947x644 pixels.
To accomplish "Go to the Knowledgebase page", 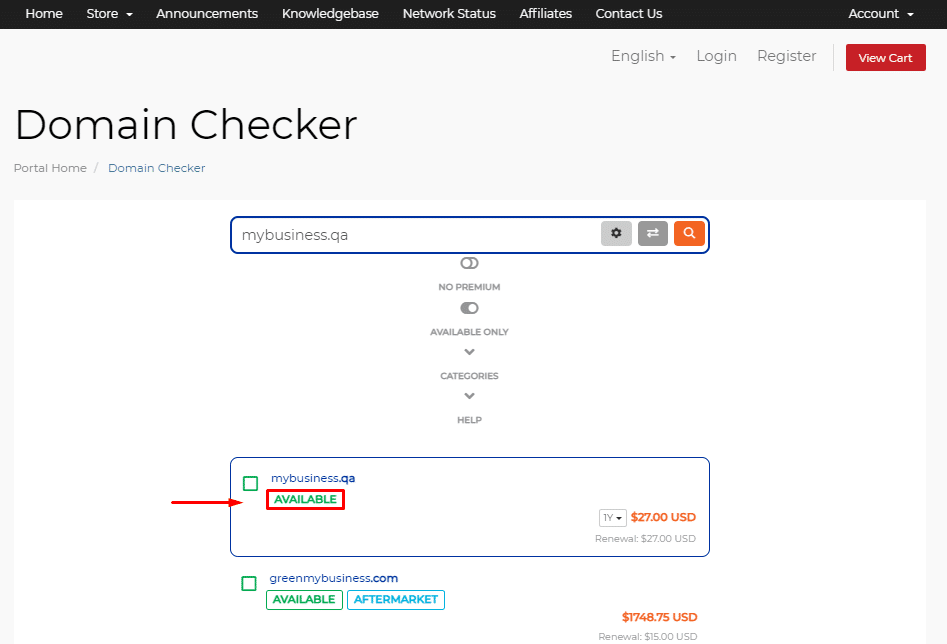I will [330, 14].
